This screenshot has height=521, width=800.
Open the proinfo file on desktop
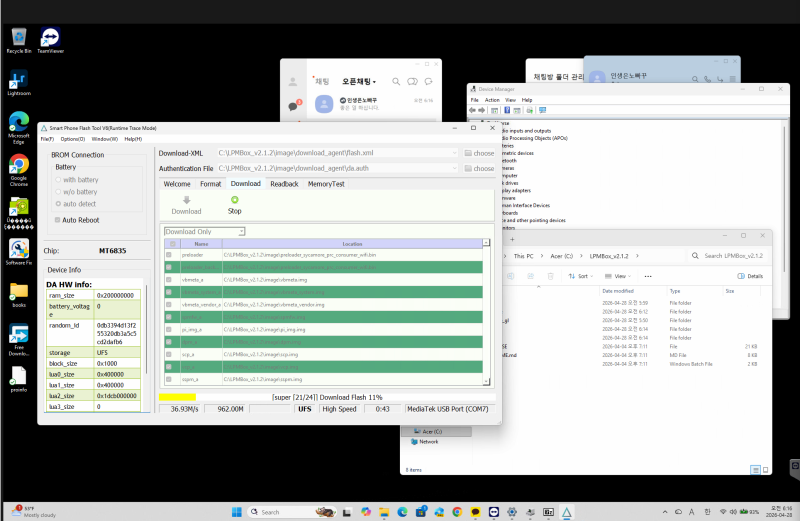click(19, 380)
